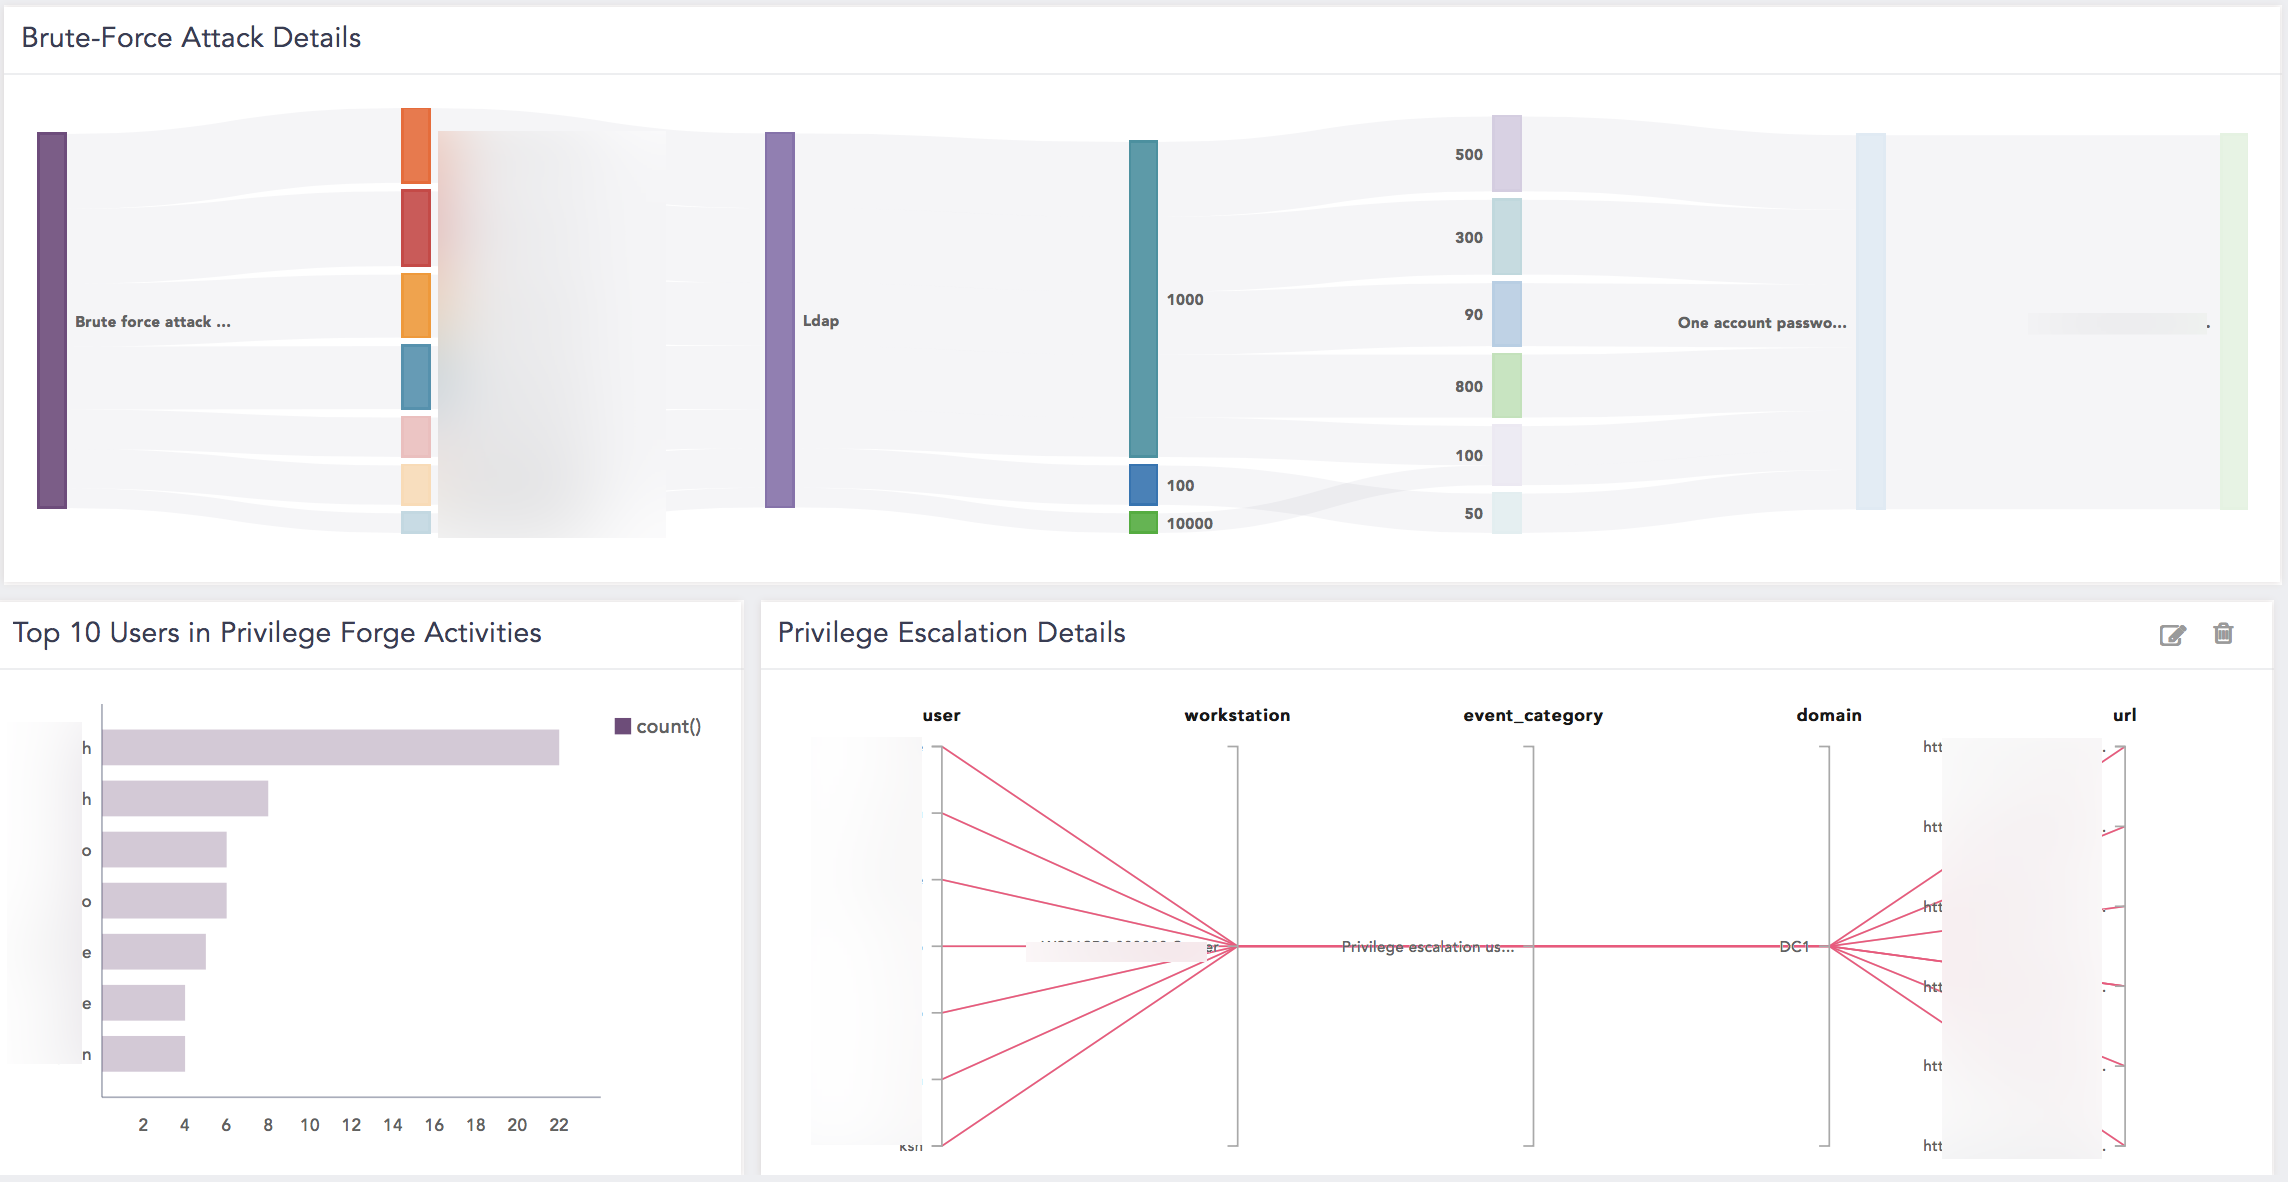
Task: Click the Privilege escalation event category label
Action: (x=1427, y=946)
